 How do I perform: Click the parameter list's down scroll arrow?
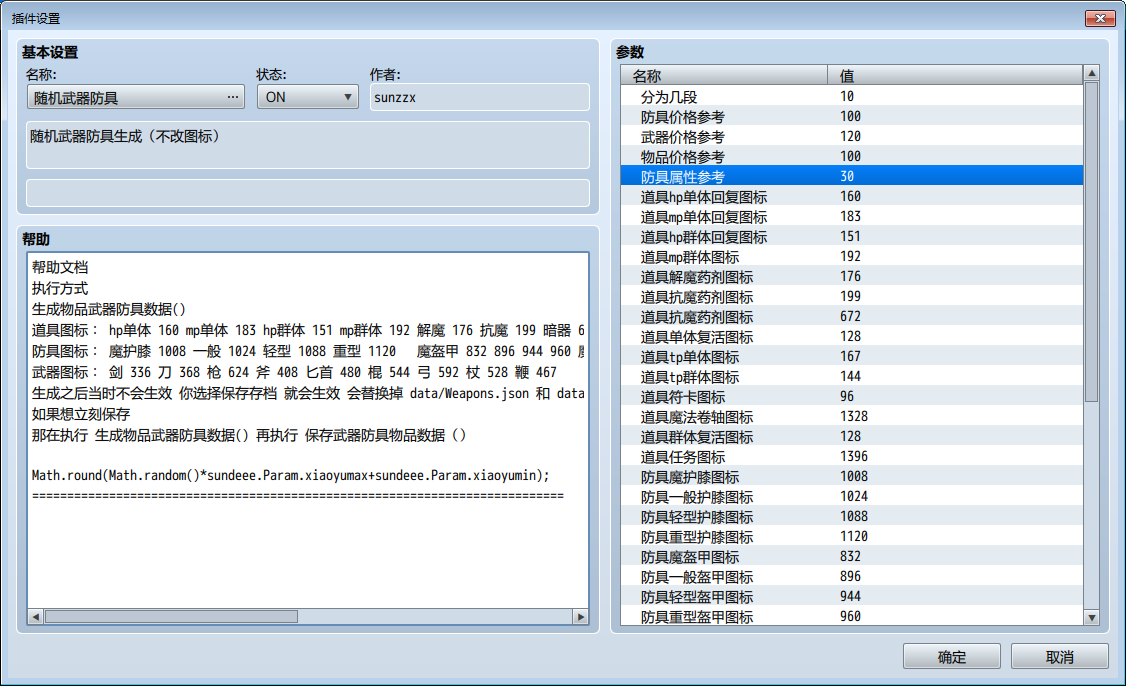tap(1092, 617)
